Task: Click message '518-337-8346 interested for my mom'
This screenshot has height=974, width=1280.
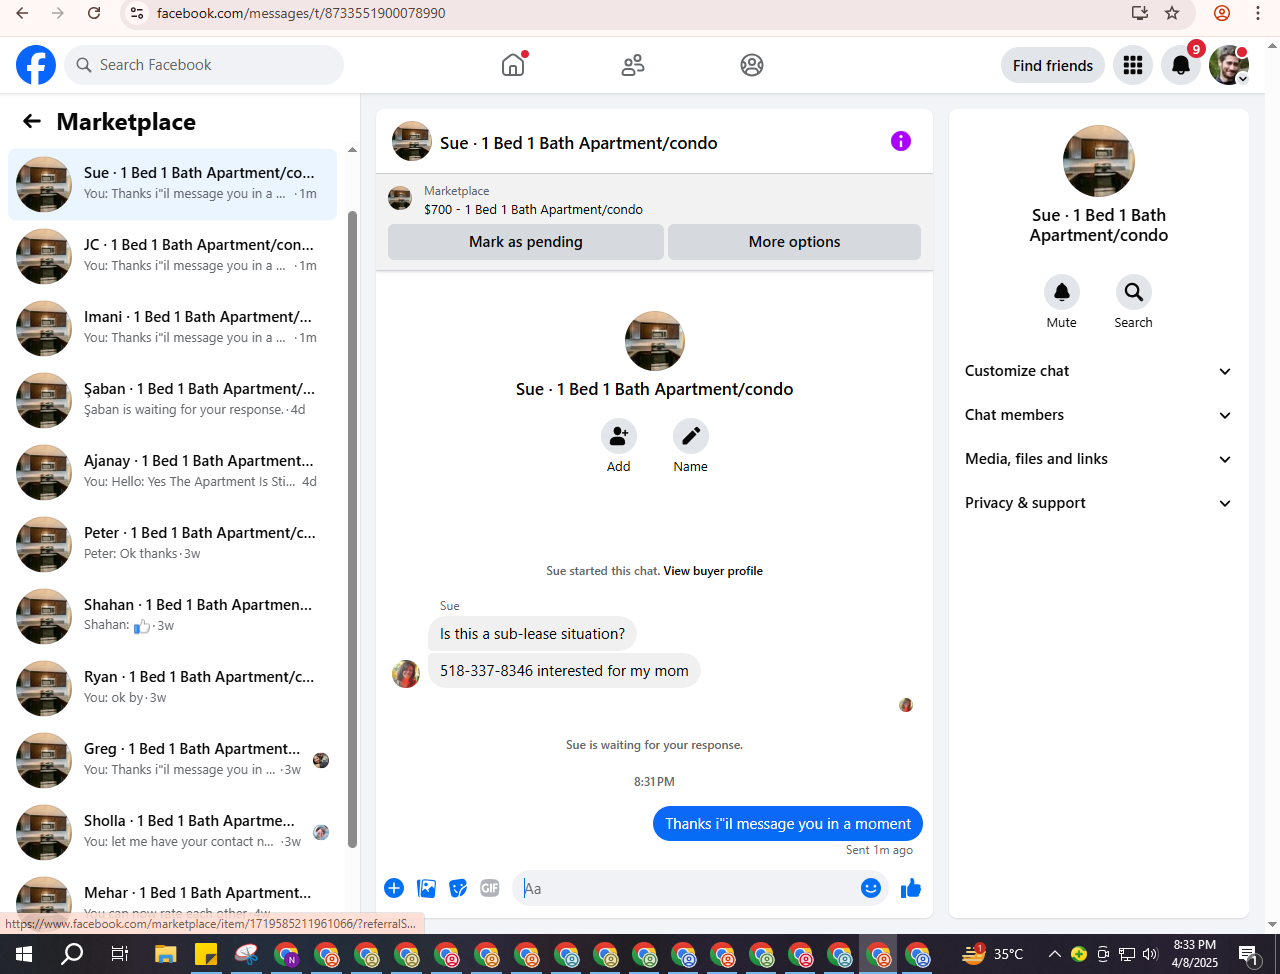Action: 564,671
